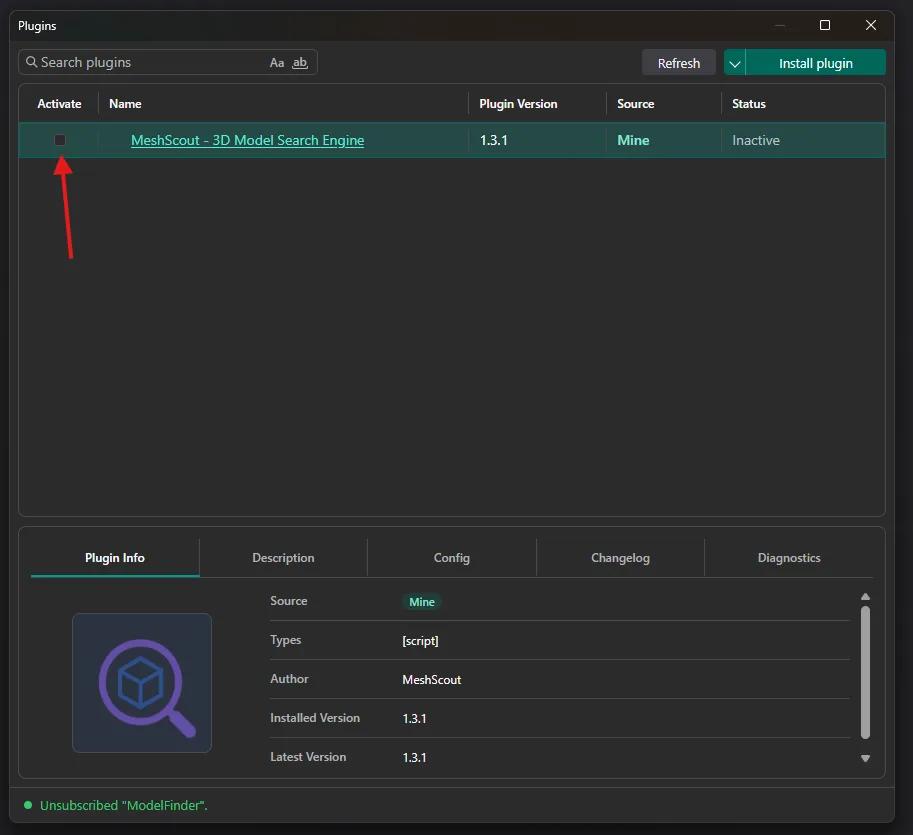The height and width of the screenshot is (835, 913).
Task: Select the 1.3.1 version cell in MeshScout row
Action: pyautogui.click(x=493, y=140)
